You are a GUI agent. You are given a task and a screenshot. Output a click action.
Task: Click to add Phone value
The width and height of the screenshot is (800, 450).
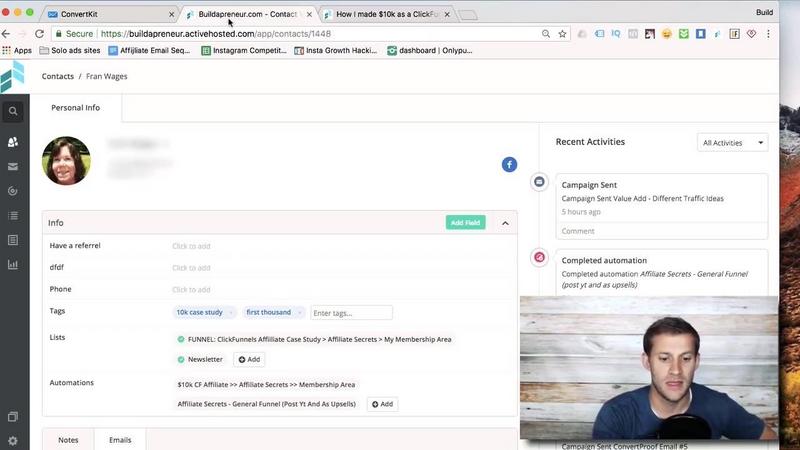tap(191, 290)
